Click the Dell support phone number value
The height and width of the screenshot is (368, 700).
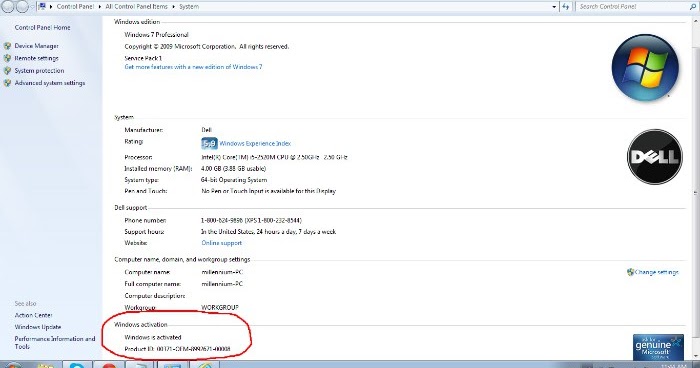(x=251, y=220)
